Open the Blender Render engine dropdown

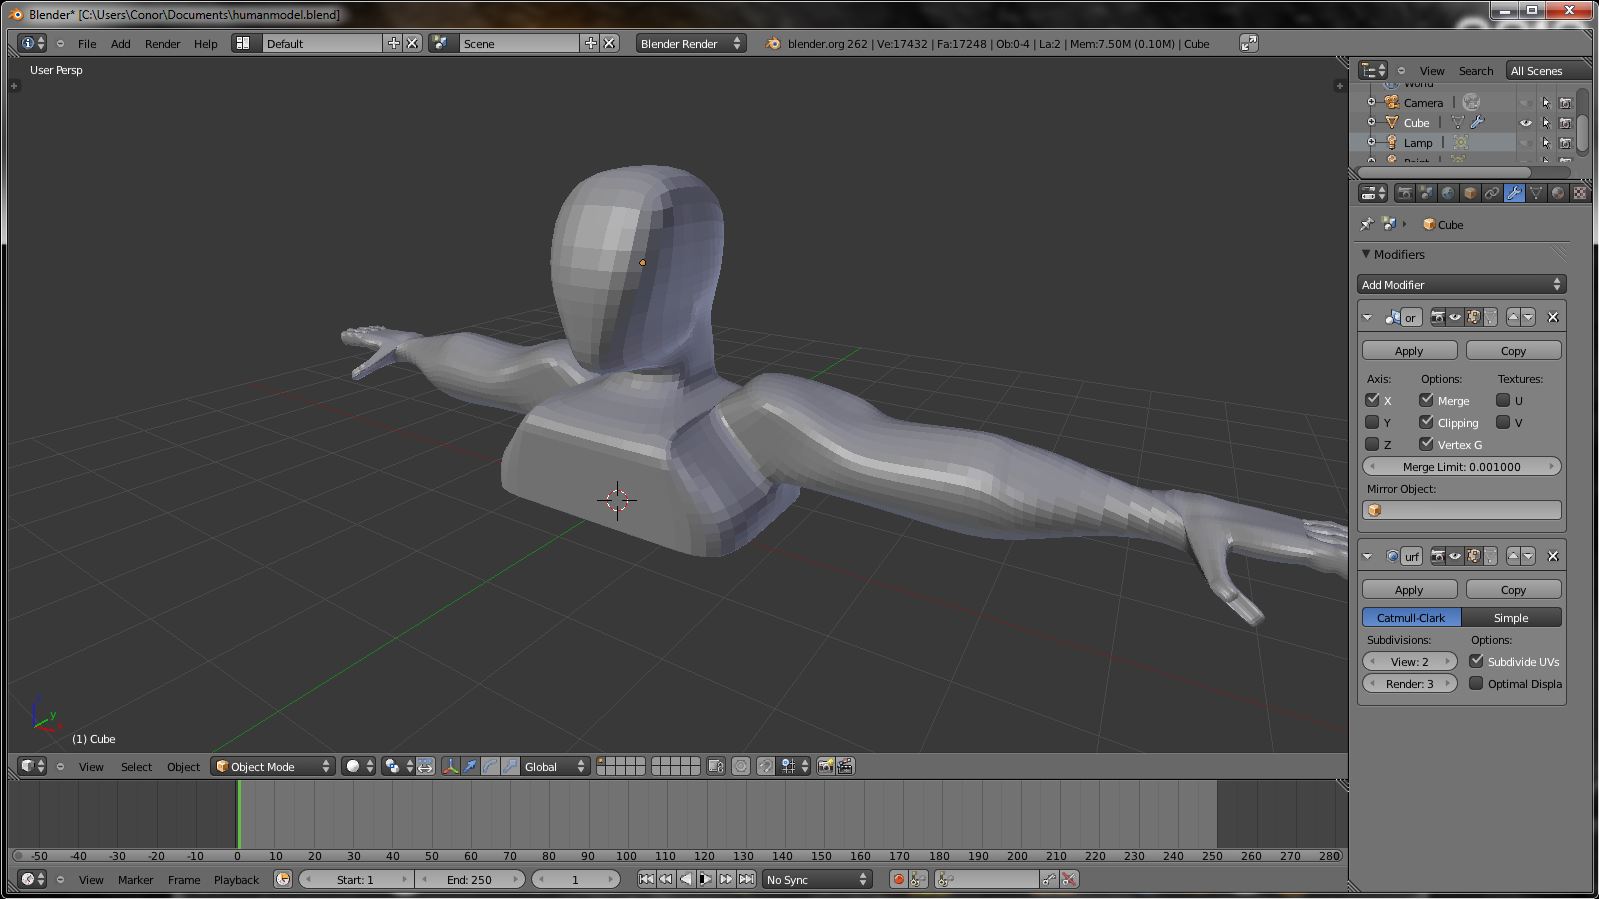691,43
